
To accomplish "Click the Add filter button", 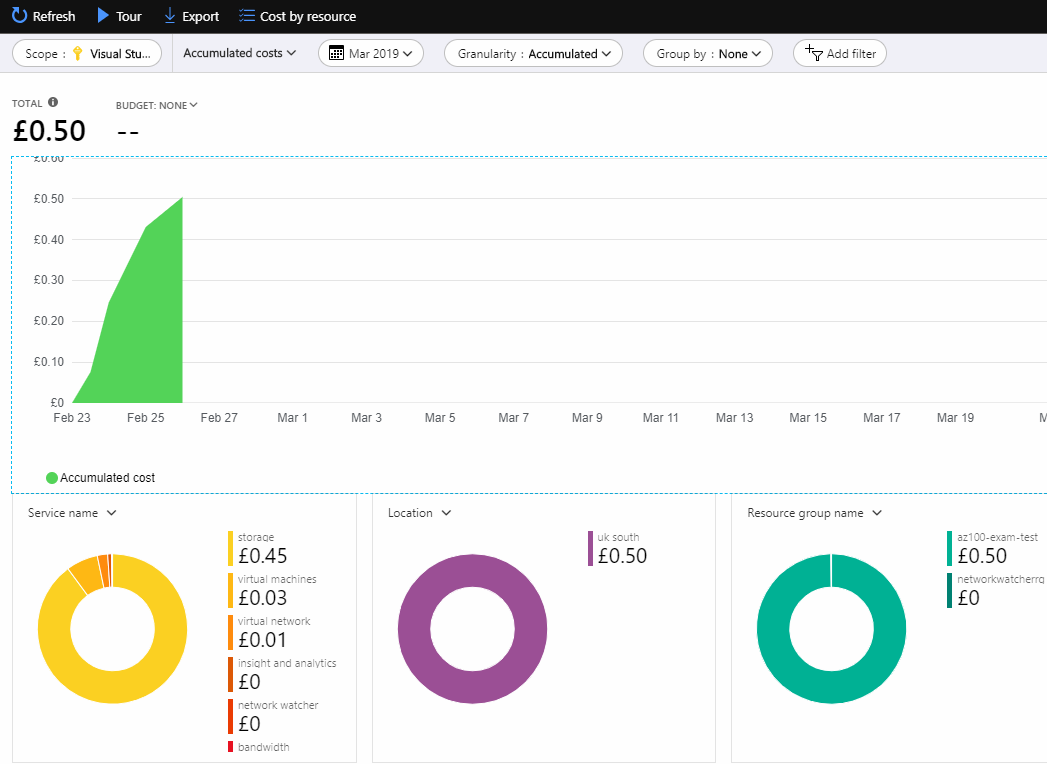I will [x=839, y=54].
